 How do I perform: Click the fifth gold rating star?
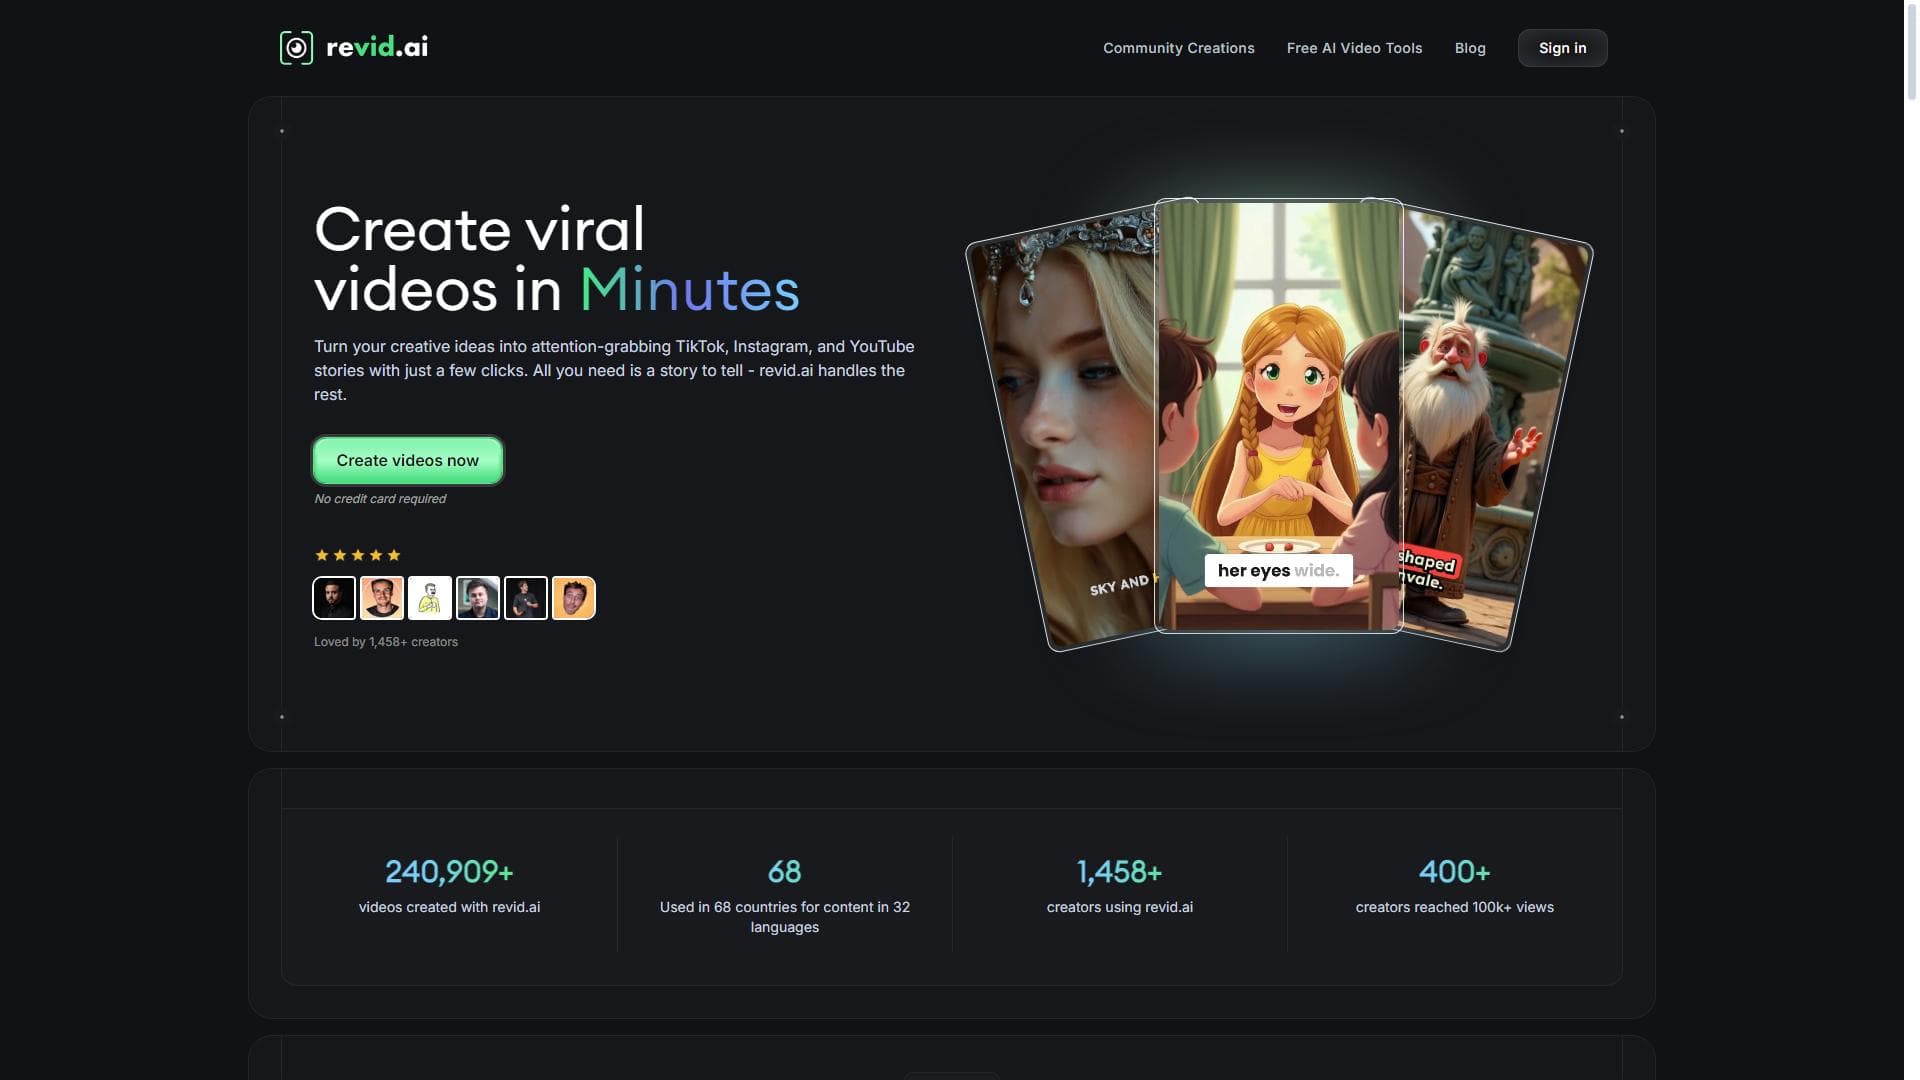click(394, 555)
